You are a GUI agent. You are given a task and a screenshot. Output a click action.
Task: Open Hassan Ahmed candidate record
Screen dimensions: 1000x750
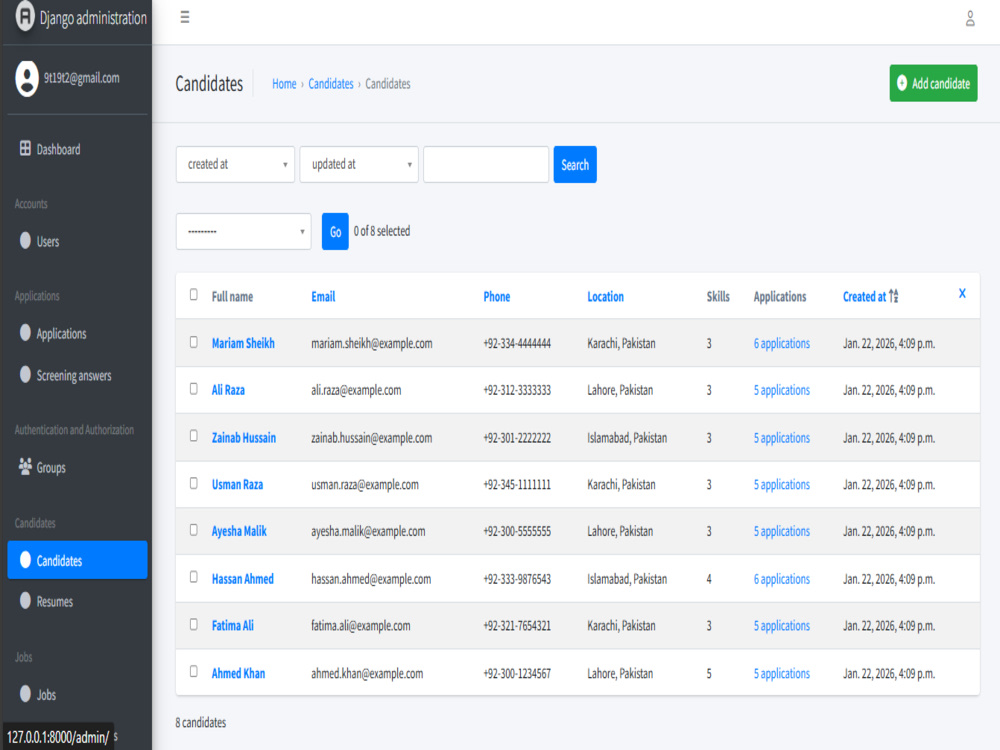pyautogui.click(x=242, y=578)
